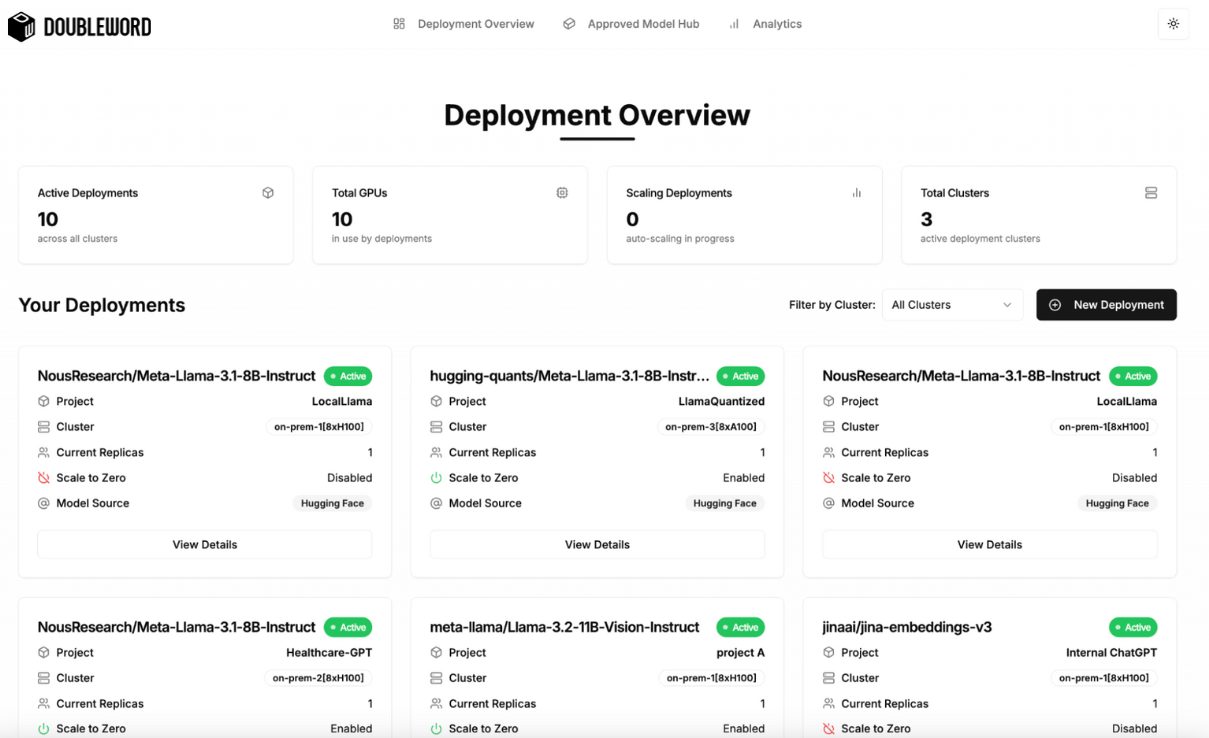Click the package icon on Active Deployments card
The height and width of the screenshot is (738, 1209).
tap(268, 192)
